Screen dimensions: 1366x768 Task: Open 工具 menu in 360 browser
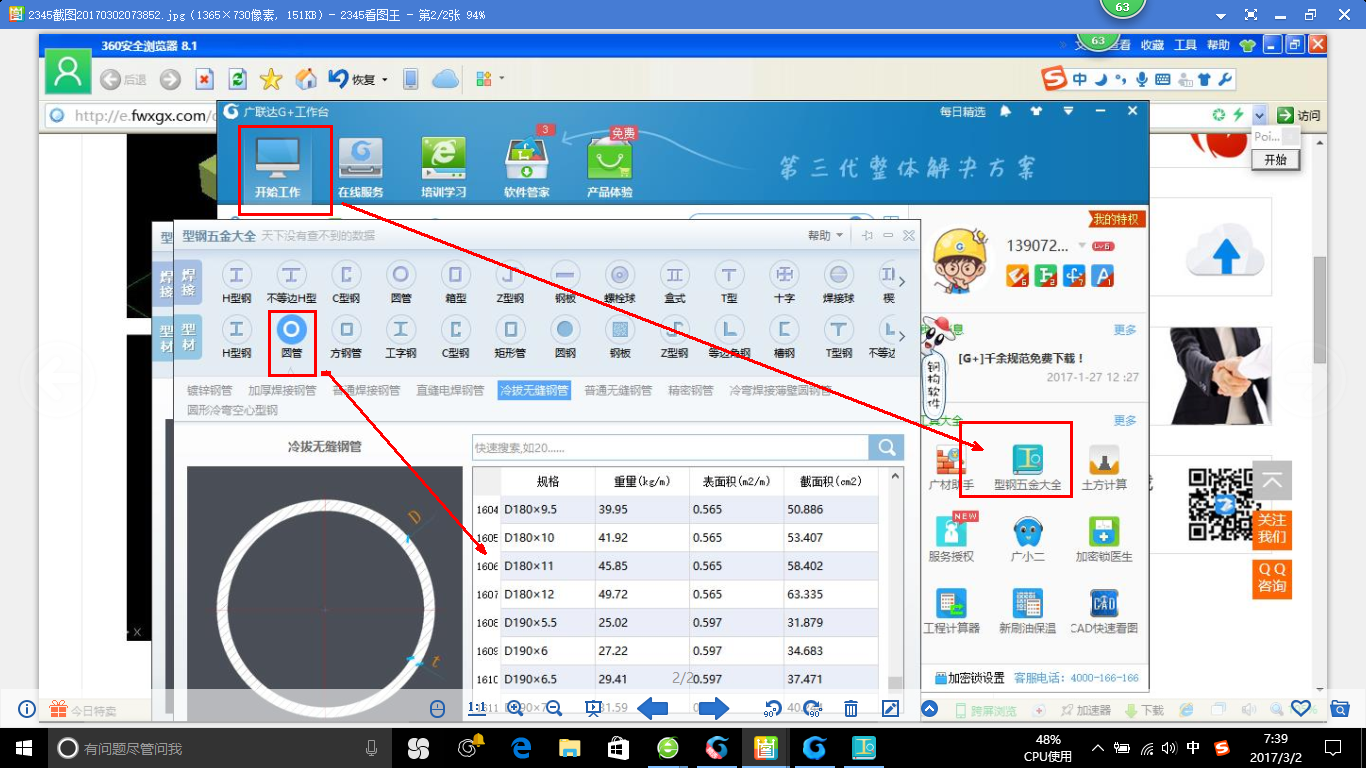pyautogui.click(x=1185, y=45)
